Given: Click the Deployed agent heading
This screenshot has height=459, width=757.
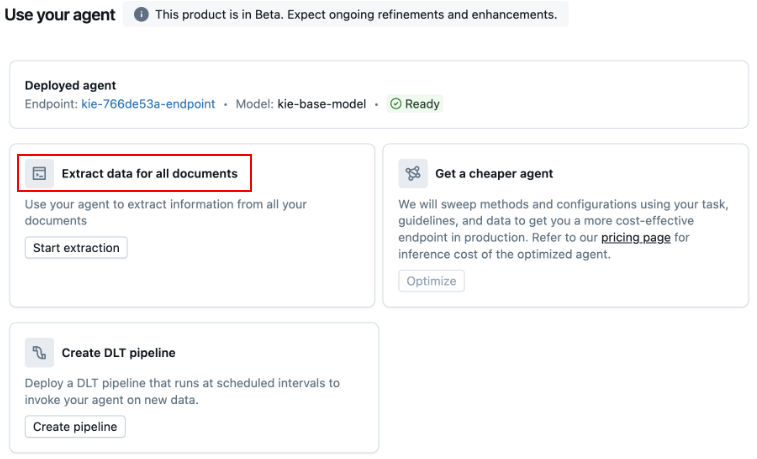Looking at the screenshot, I should pos(70,85).
